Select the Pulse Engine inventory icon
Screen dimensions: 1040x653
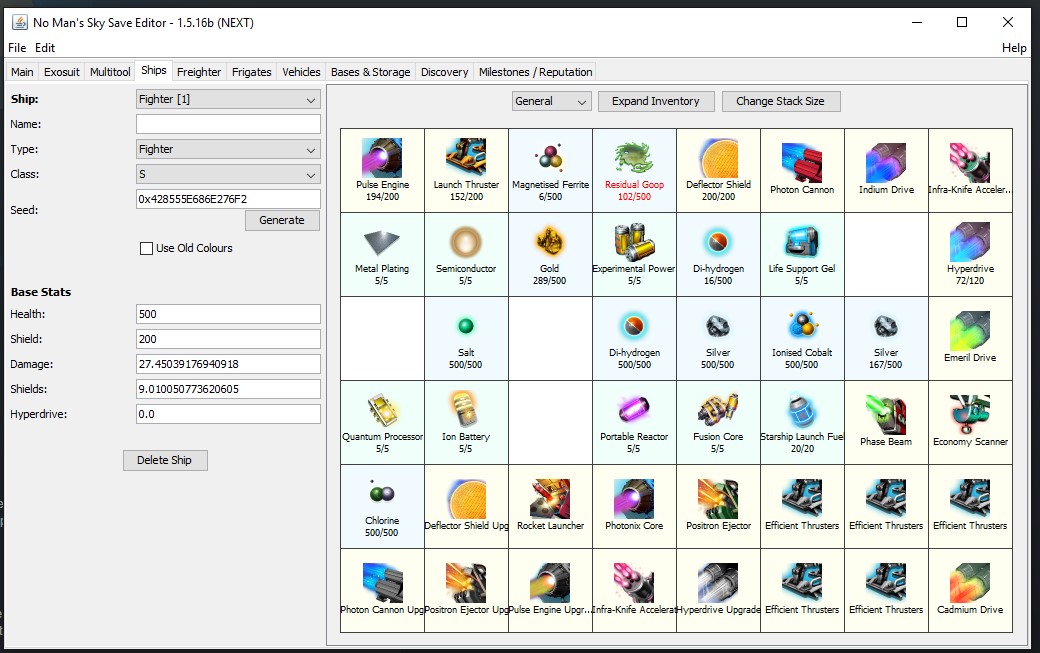[382, 159]
